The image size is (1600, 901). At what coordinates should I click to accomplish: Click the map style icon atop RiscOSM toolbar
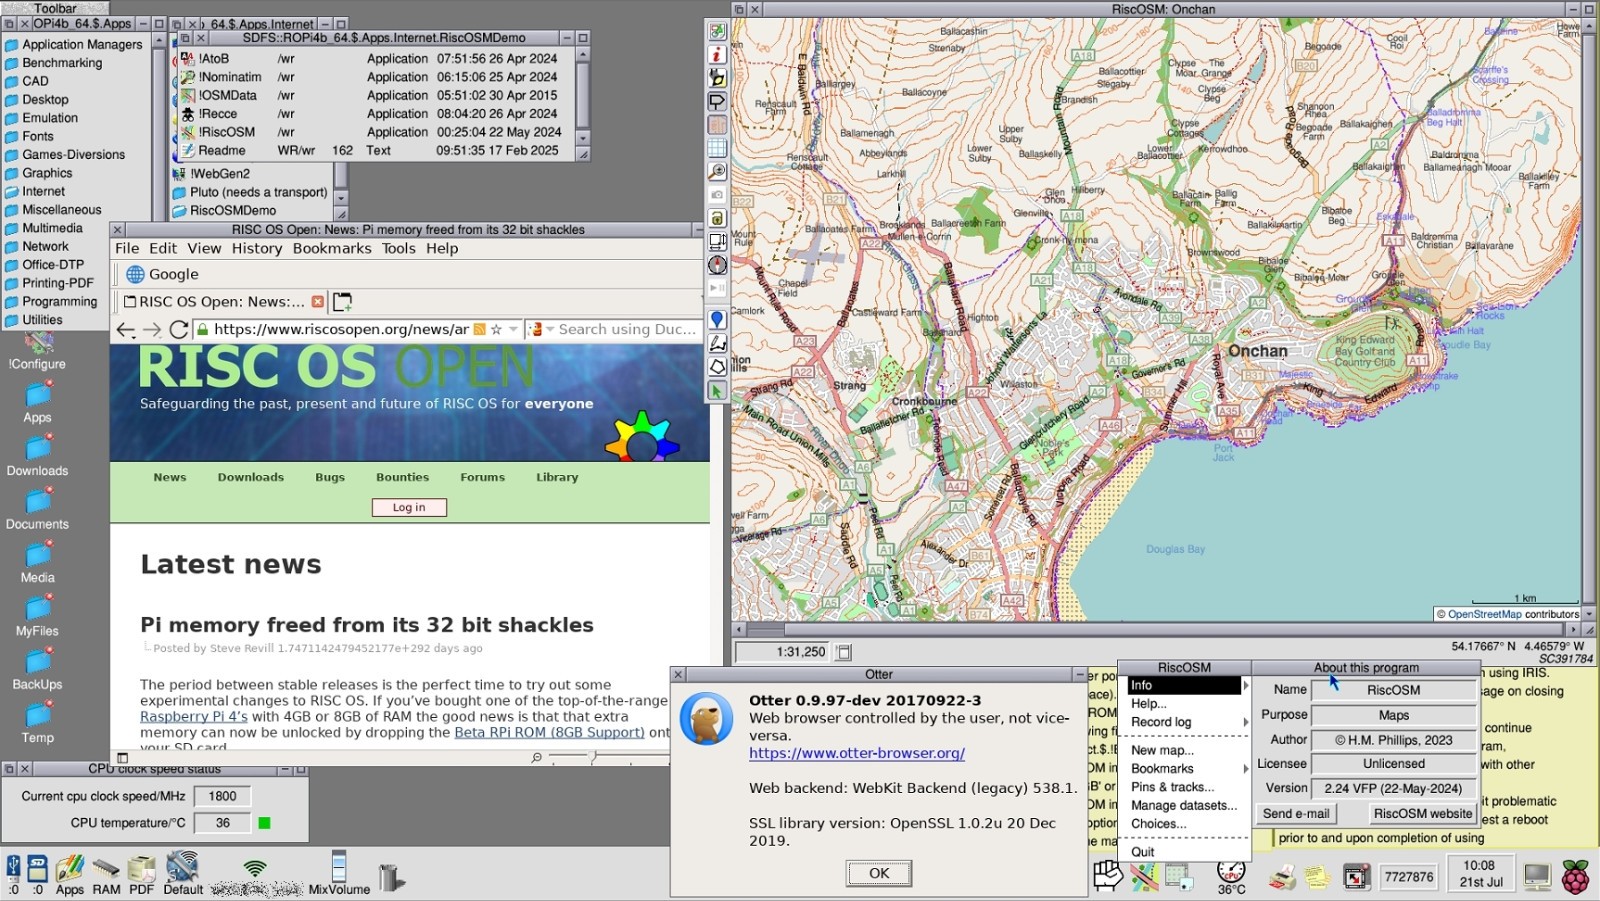pos(717,31)
